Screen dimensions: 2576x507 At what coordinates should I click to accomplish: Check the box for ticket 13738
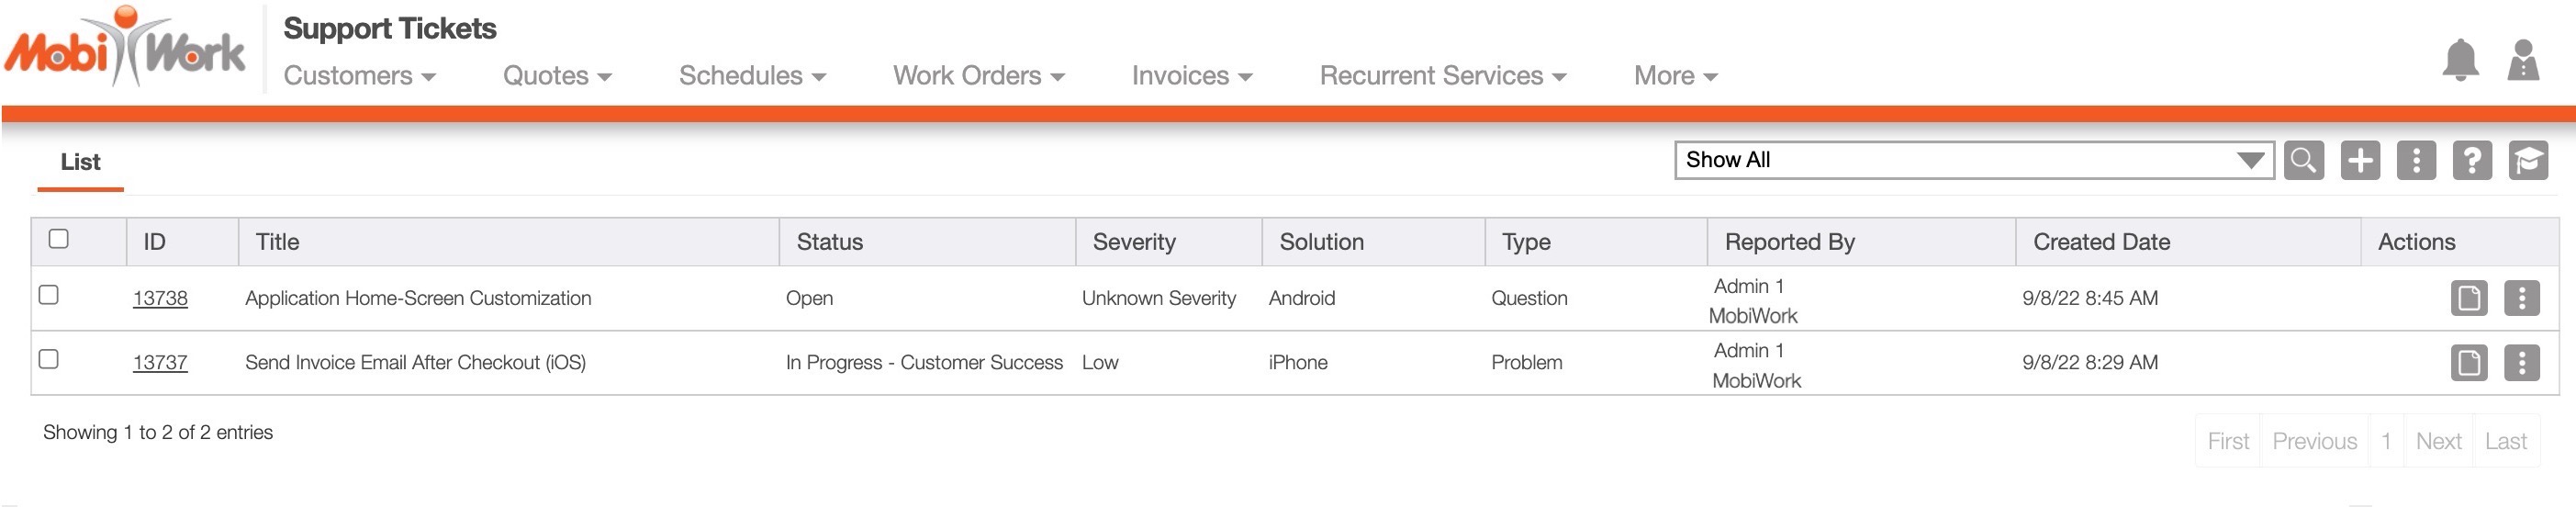[49, 295]
